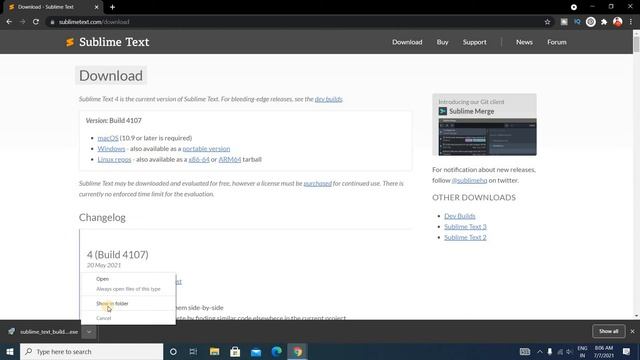
Task: Click Show all downloads button
Action: (608, 331)
